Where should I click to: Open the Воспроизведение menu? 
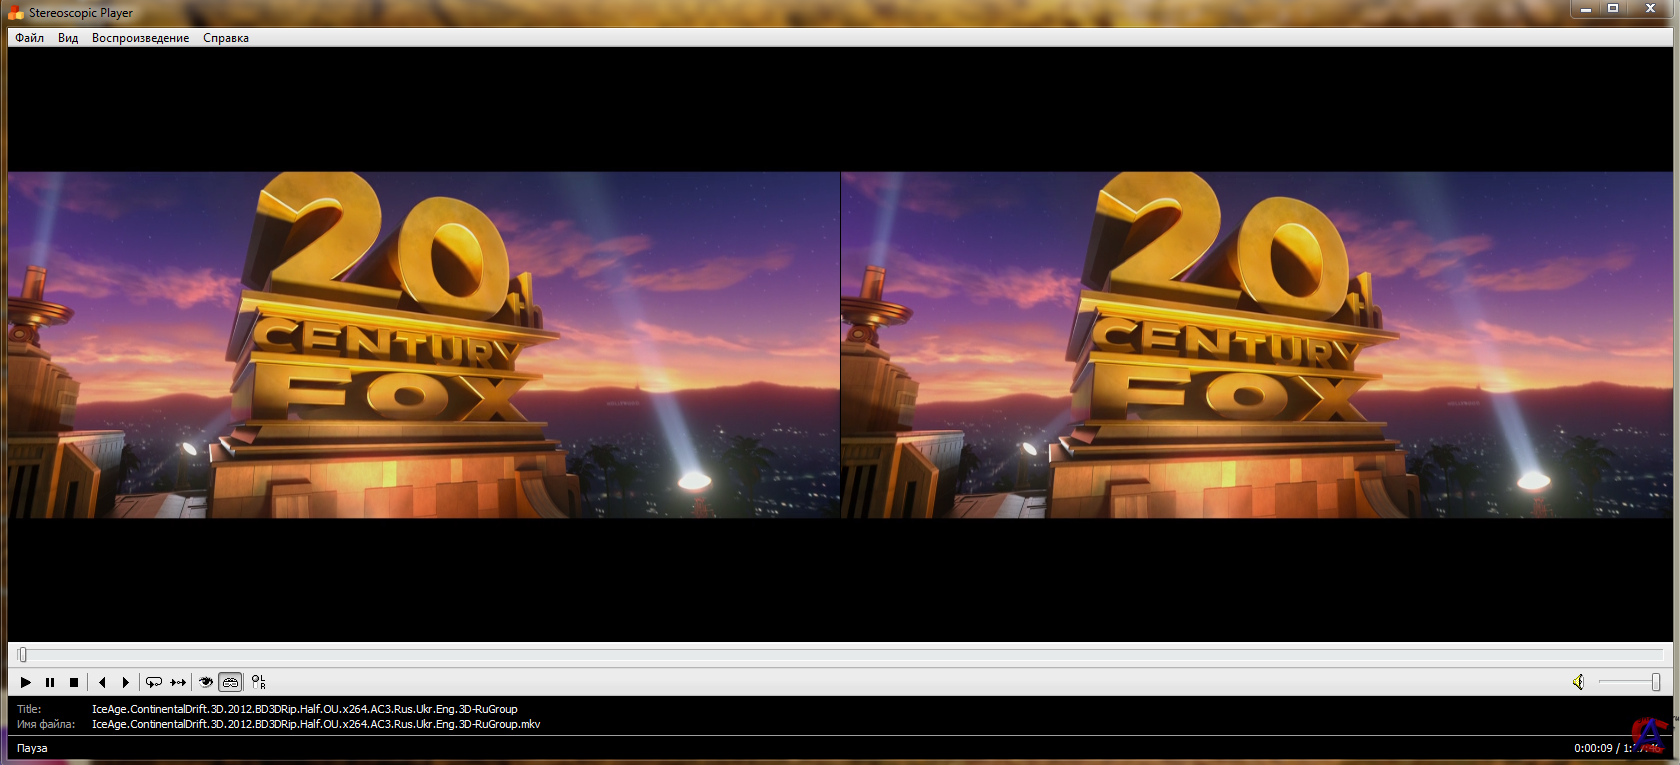140,38
